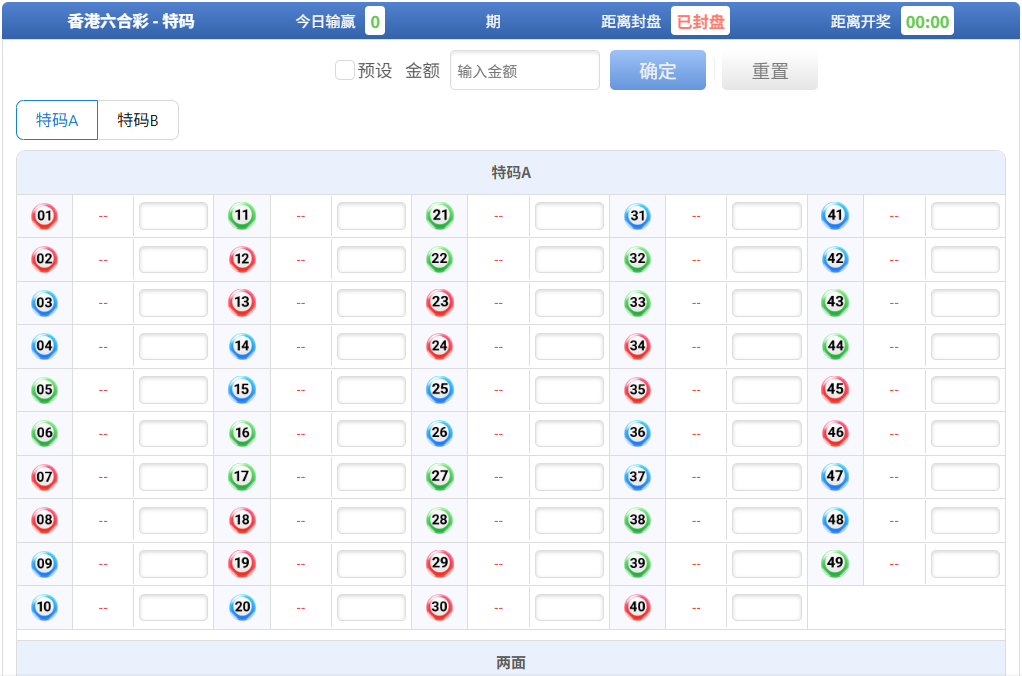
Task: Click ball number 16
Action: coord(241,433)
